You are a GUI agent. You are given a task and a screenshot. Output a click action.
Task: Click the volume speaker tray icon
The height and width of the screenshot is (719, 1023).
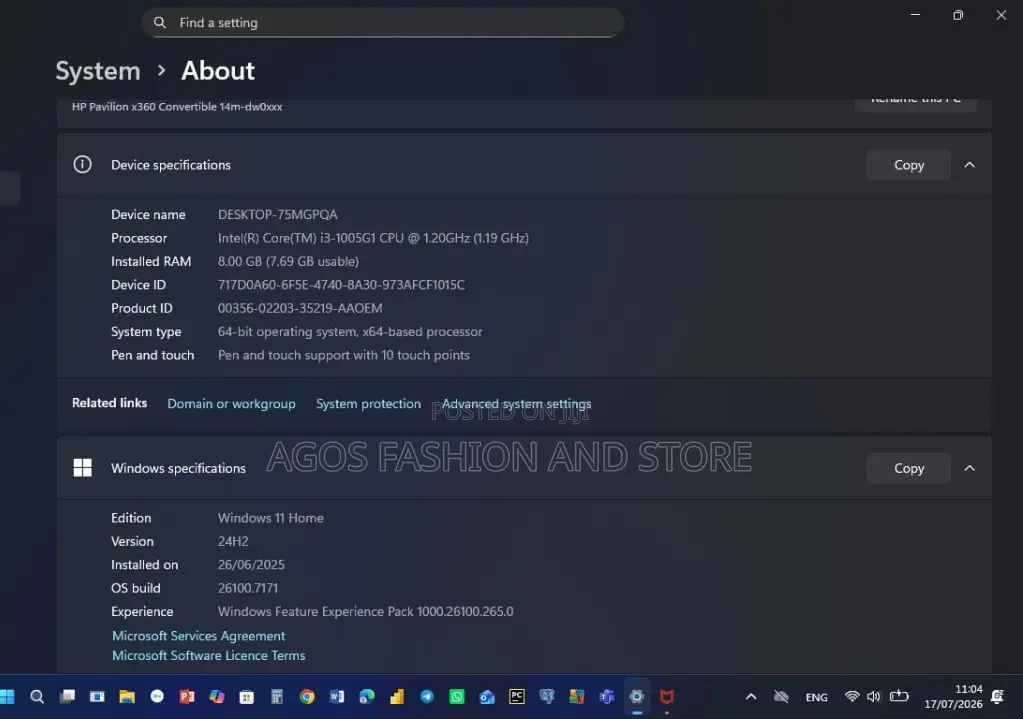click(874, 697)
